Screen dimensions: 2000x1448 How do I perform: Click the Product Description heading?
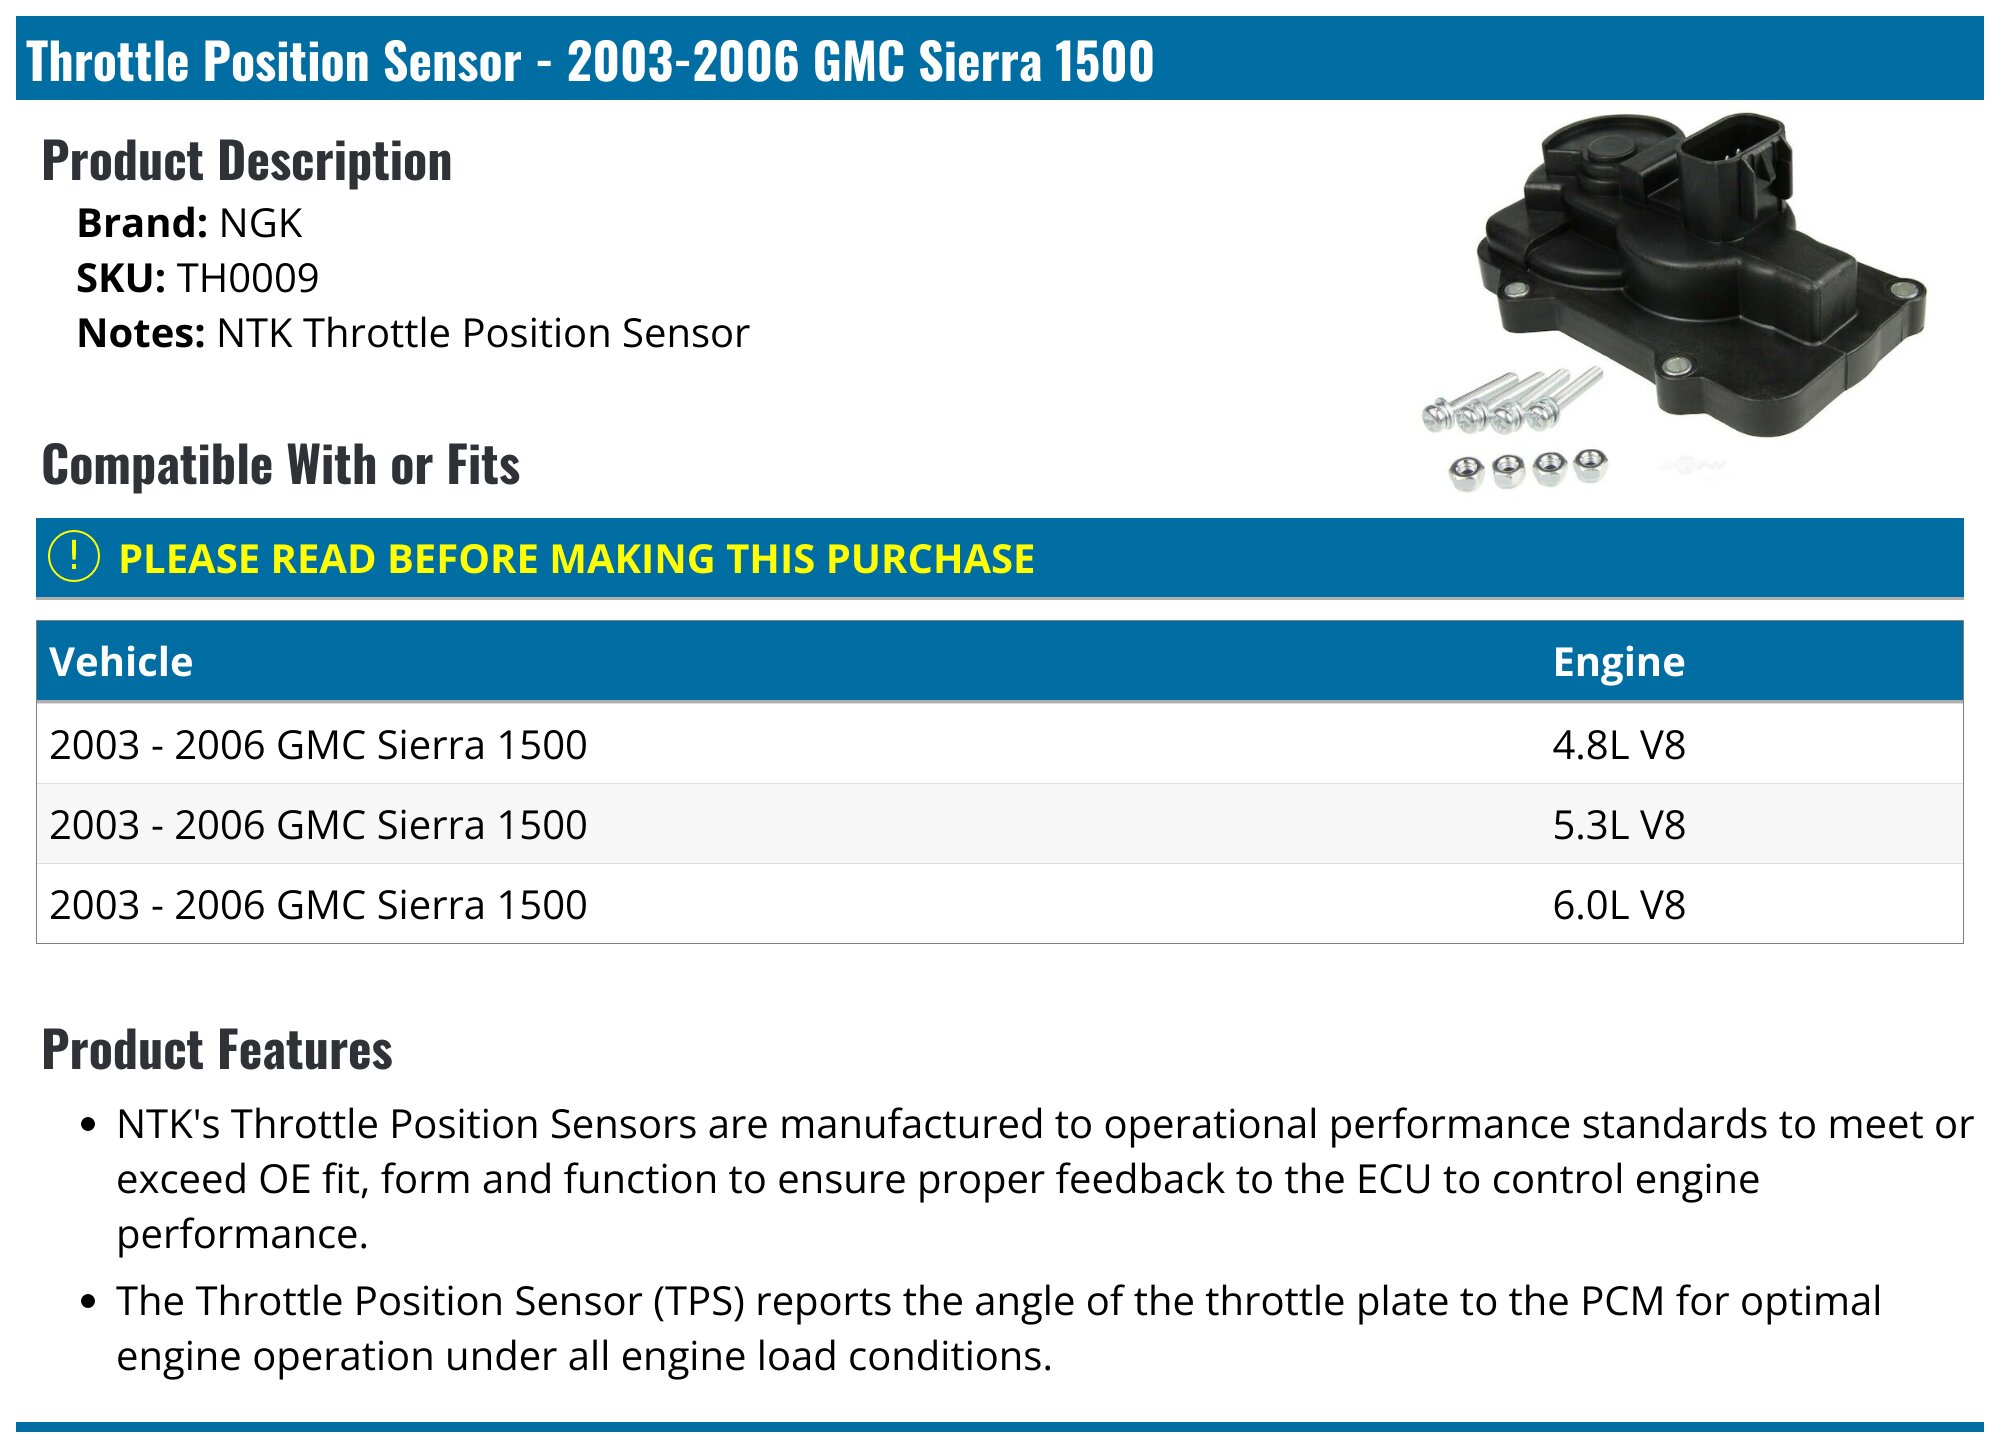pyautogui.click(x=247, y=161)
